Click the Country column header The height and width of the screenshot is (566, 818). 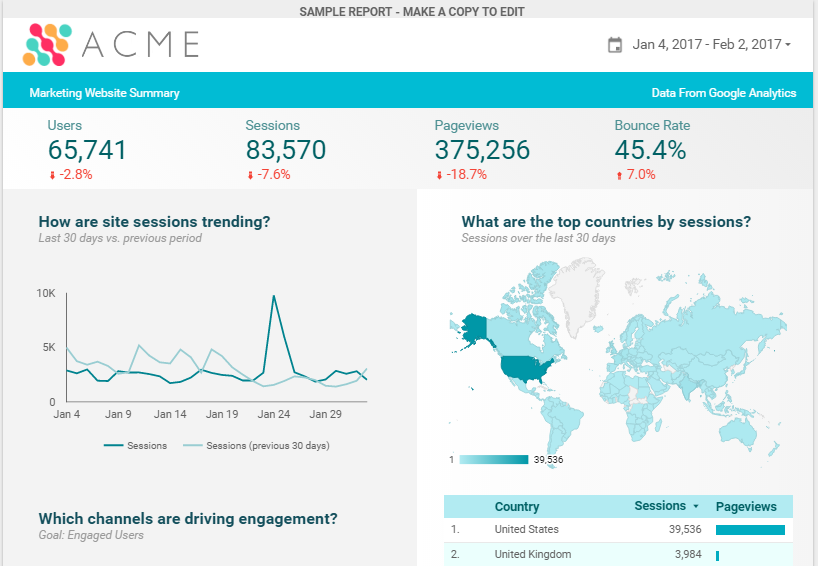click(x=517, y=507)
